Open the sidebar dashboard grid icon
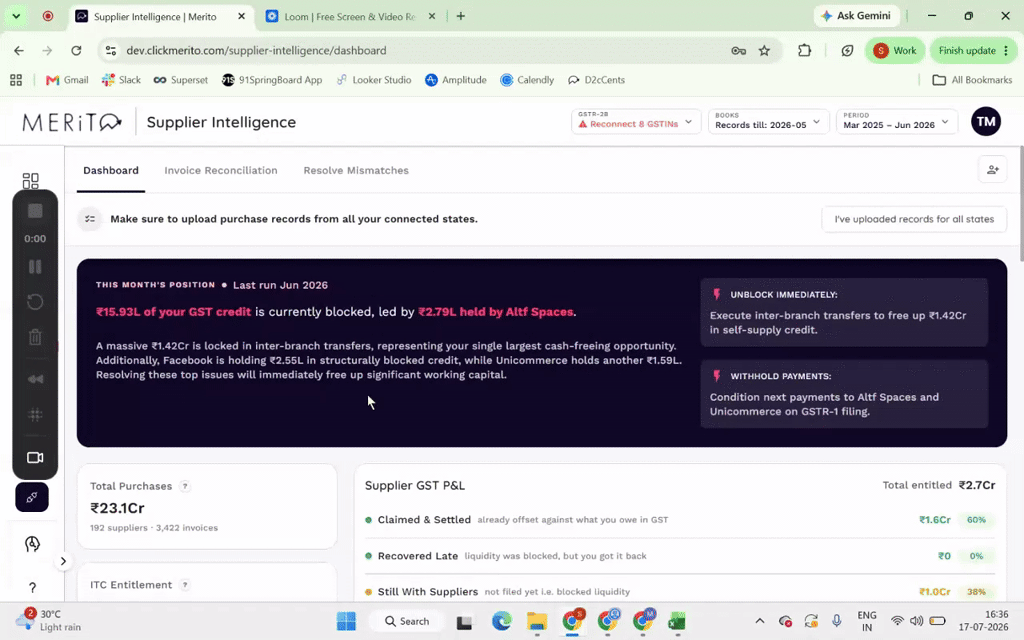Image resolution: width=1024 pixels, height=640 pixels. (31, 180)
